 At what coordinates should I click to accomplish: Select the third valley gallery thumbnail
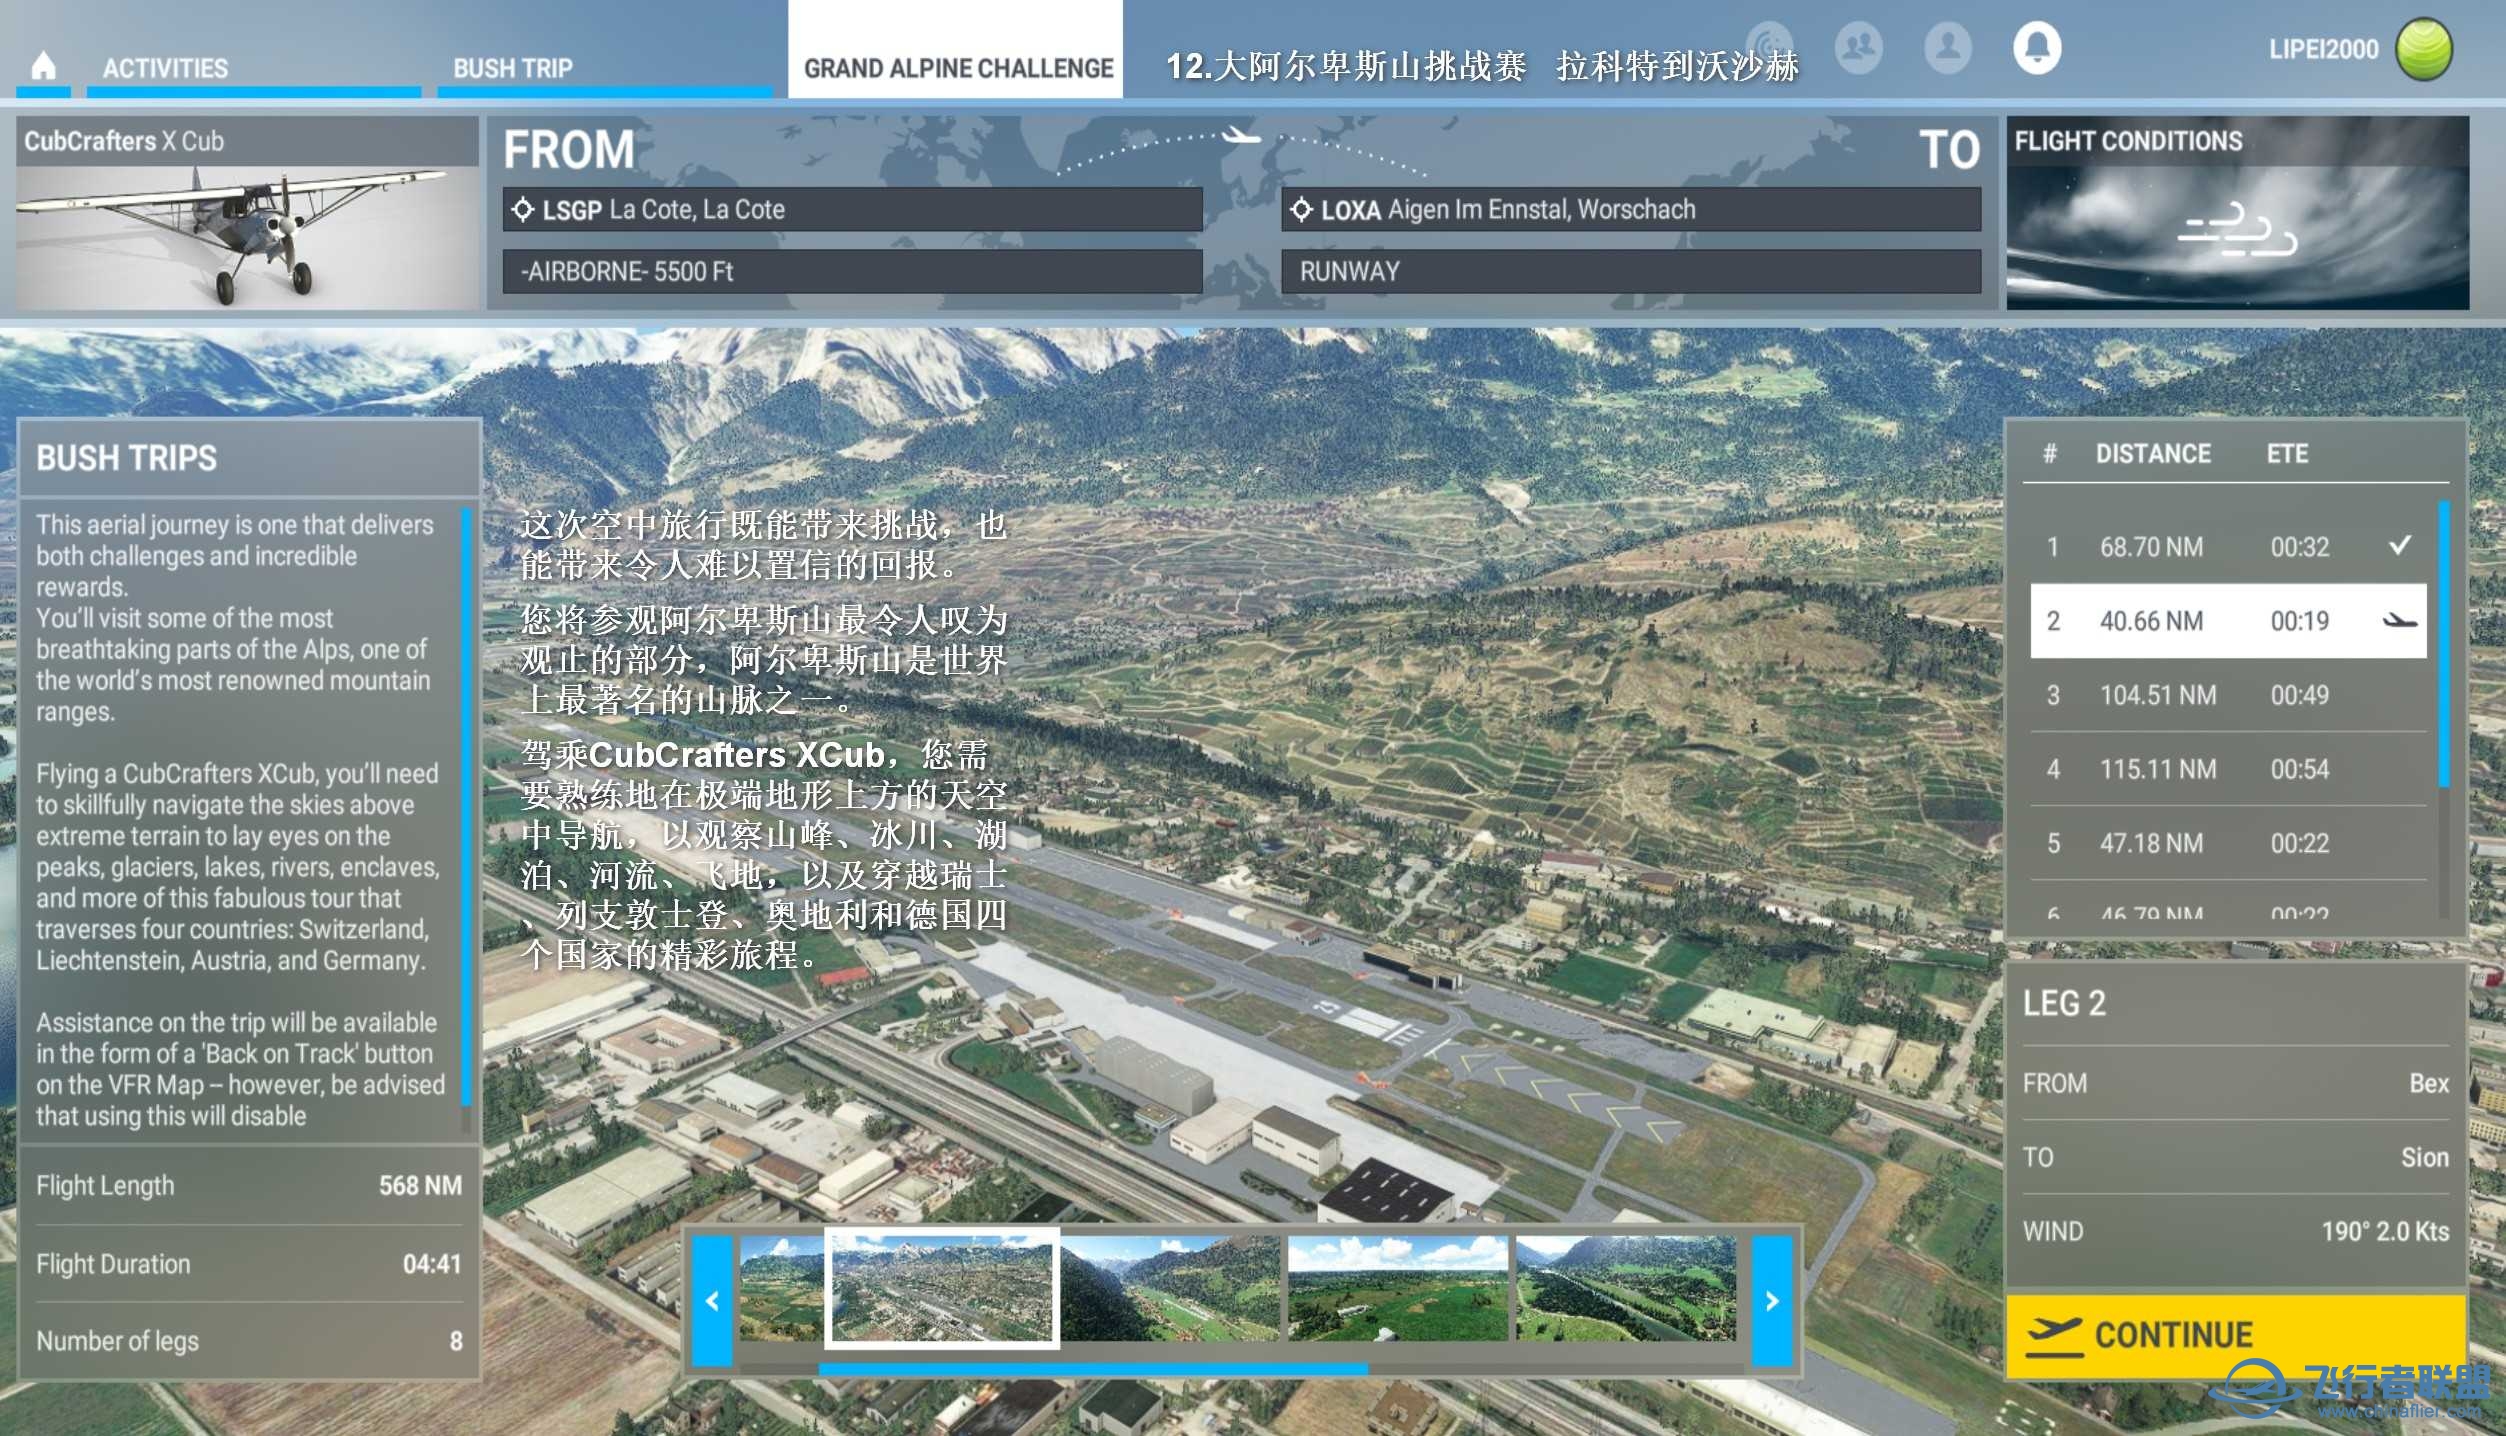click(1170, 1288)
